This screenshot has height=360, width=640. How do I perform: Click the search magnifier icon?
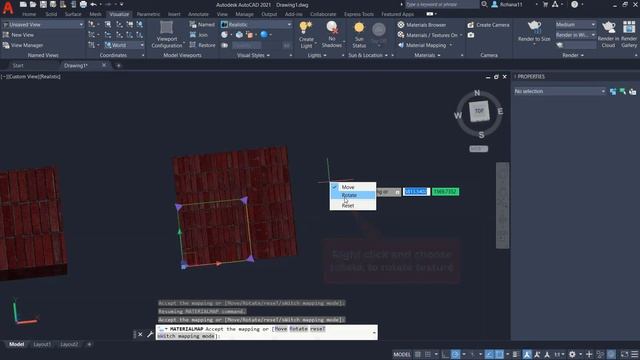click(x=484, y=4)
